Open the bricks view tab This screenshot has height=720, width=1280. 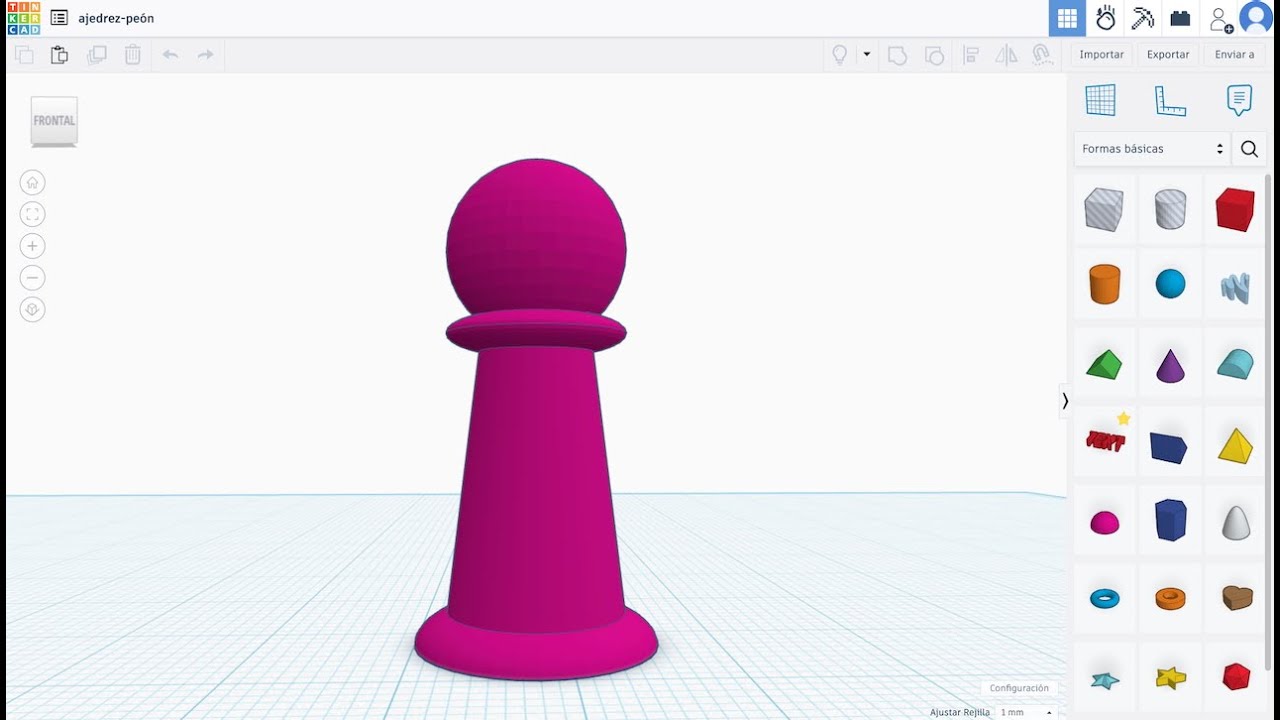click(1181, 18)
